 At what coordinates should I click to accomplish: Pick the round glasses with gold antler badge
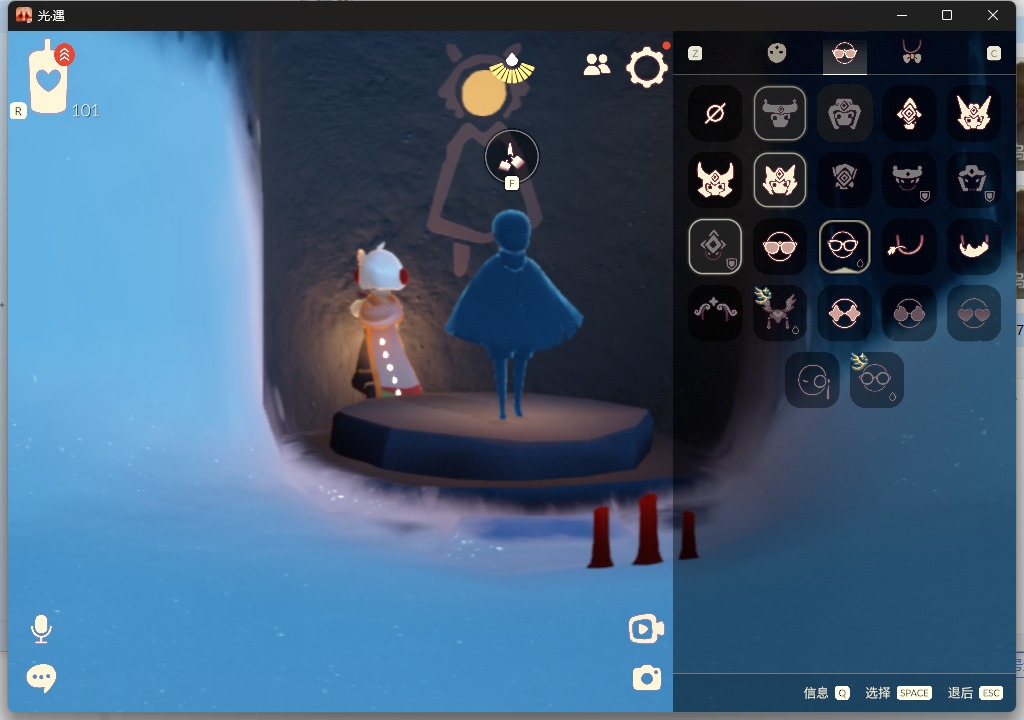point(876,380)
